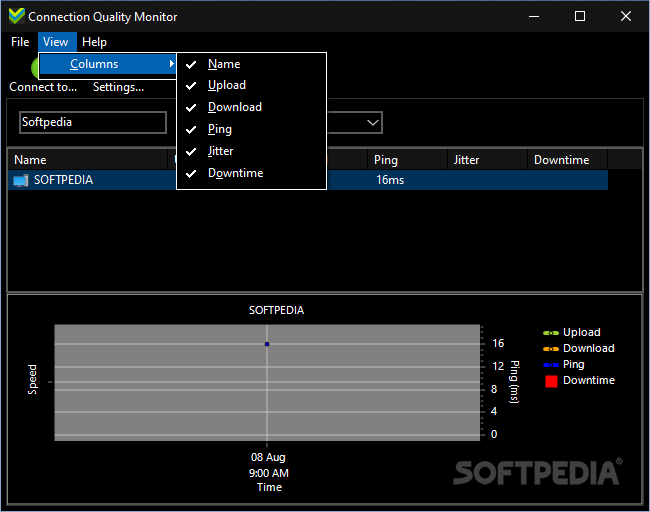Click the Ping legend marker

pyautogui.click(x=551, y=365)
